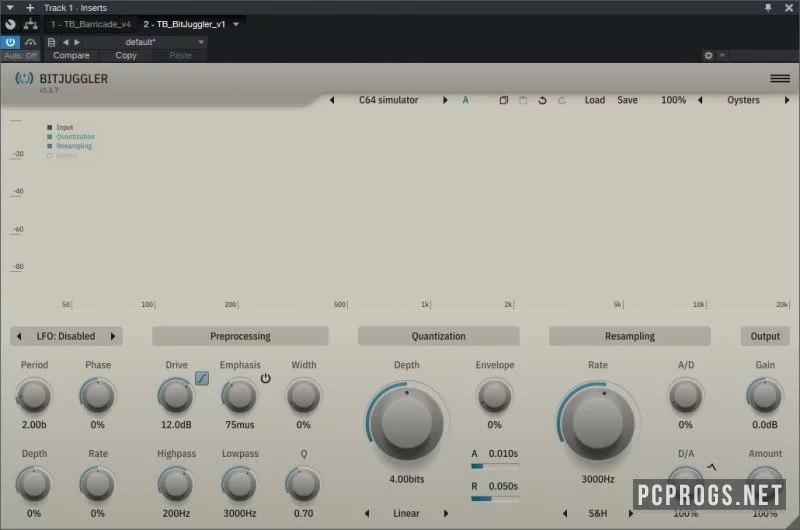Click the undo arrow icon
Image resolution: width=800 pixels, height=530 pixels.
coord(542,100)
